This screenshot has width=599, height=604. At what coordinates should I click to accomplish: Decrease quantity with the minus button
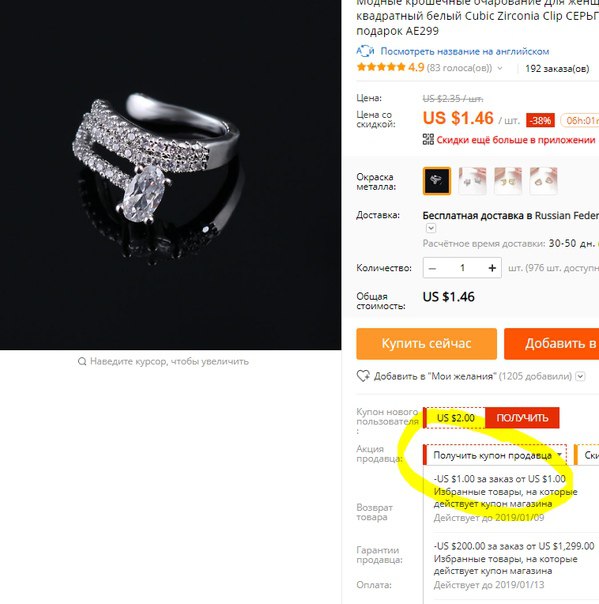(x=433, y=268)
